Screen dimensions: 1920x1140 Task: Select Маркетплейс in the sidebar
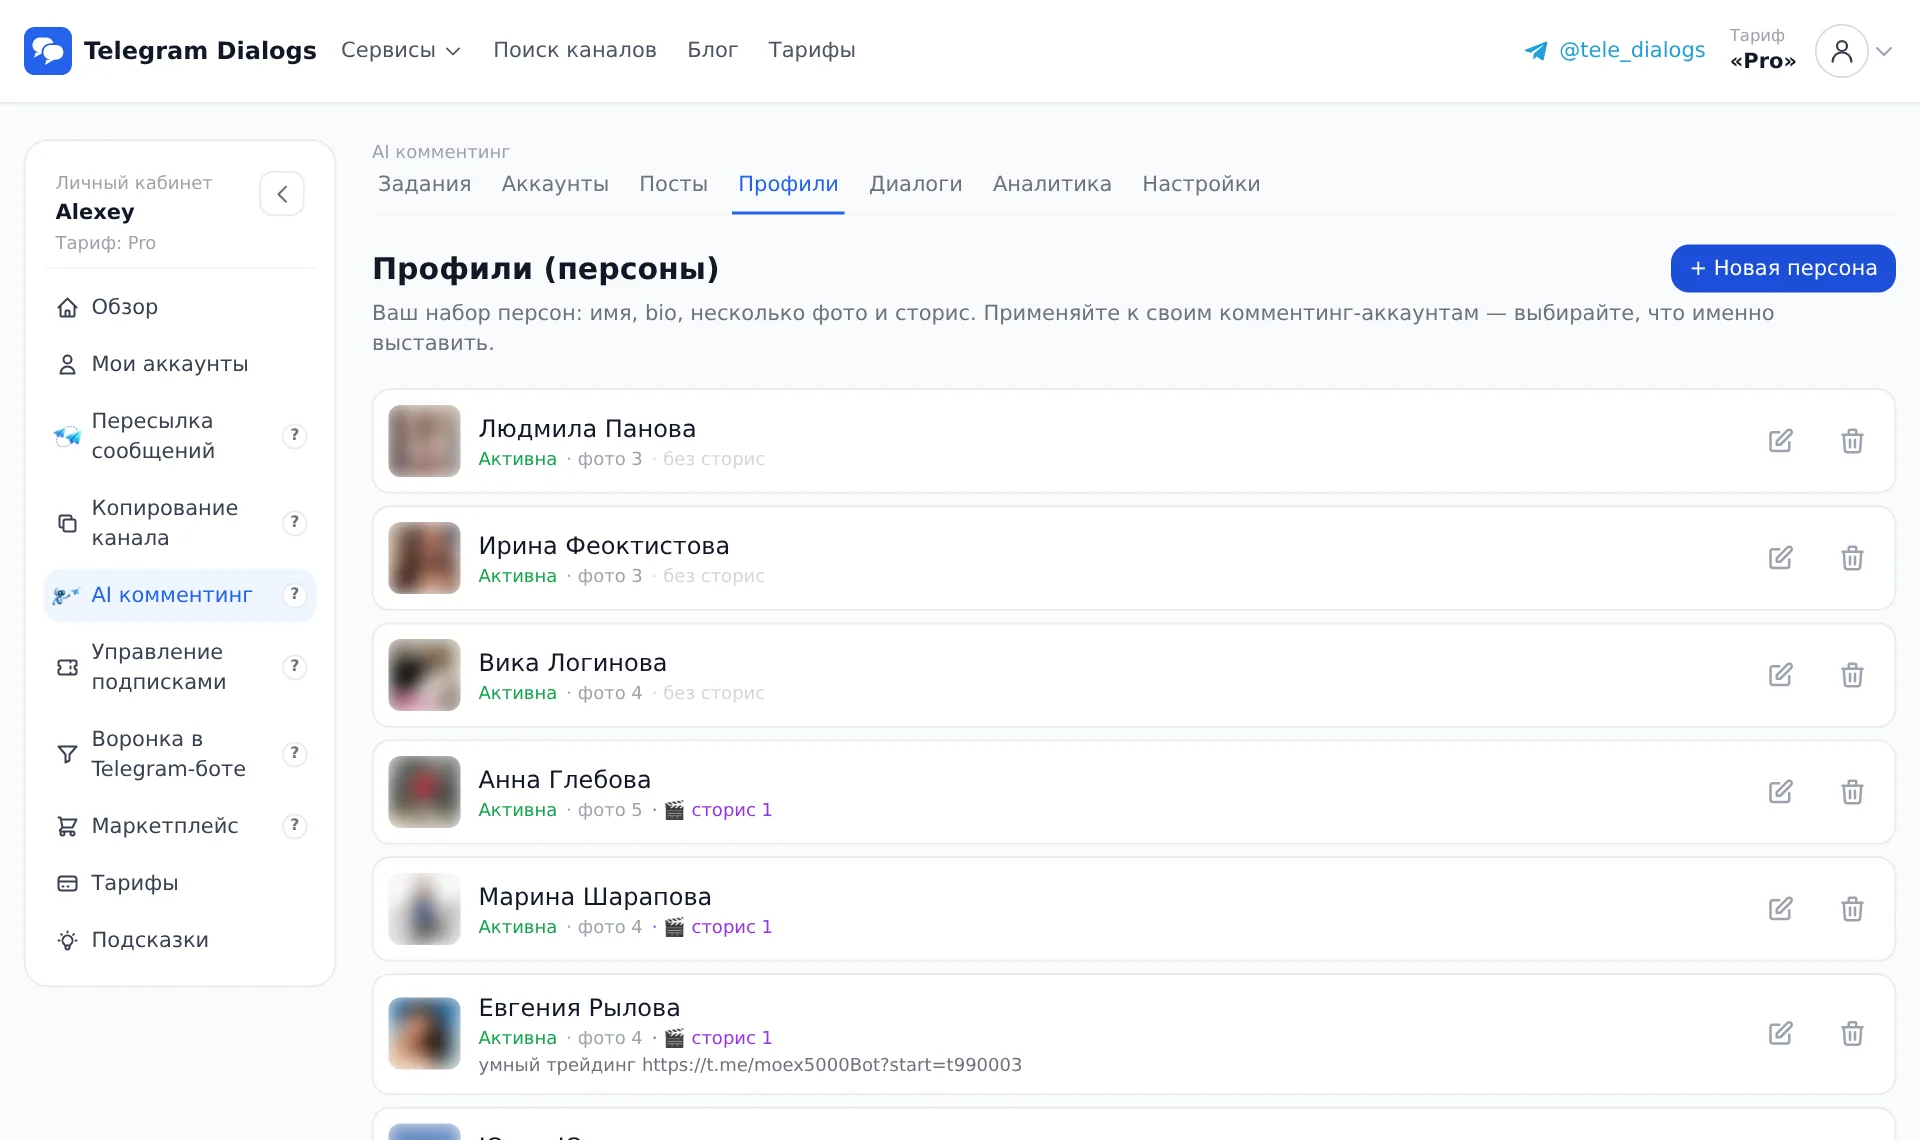165,825
